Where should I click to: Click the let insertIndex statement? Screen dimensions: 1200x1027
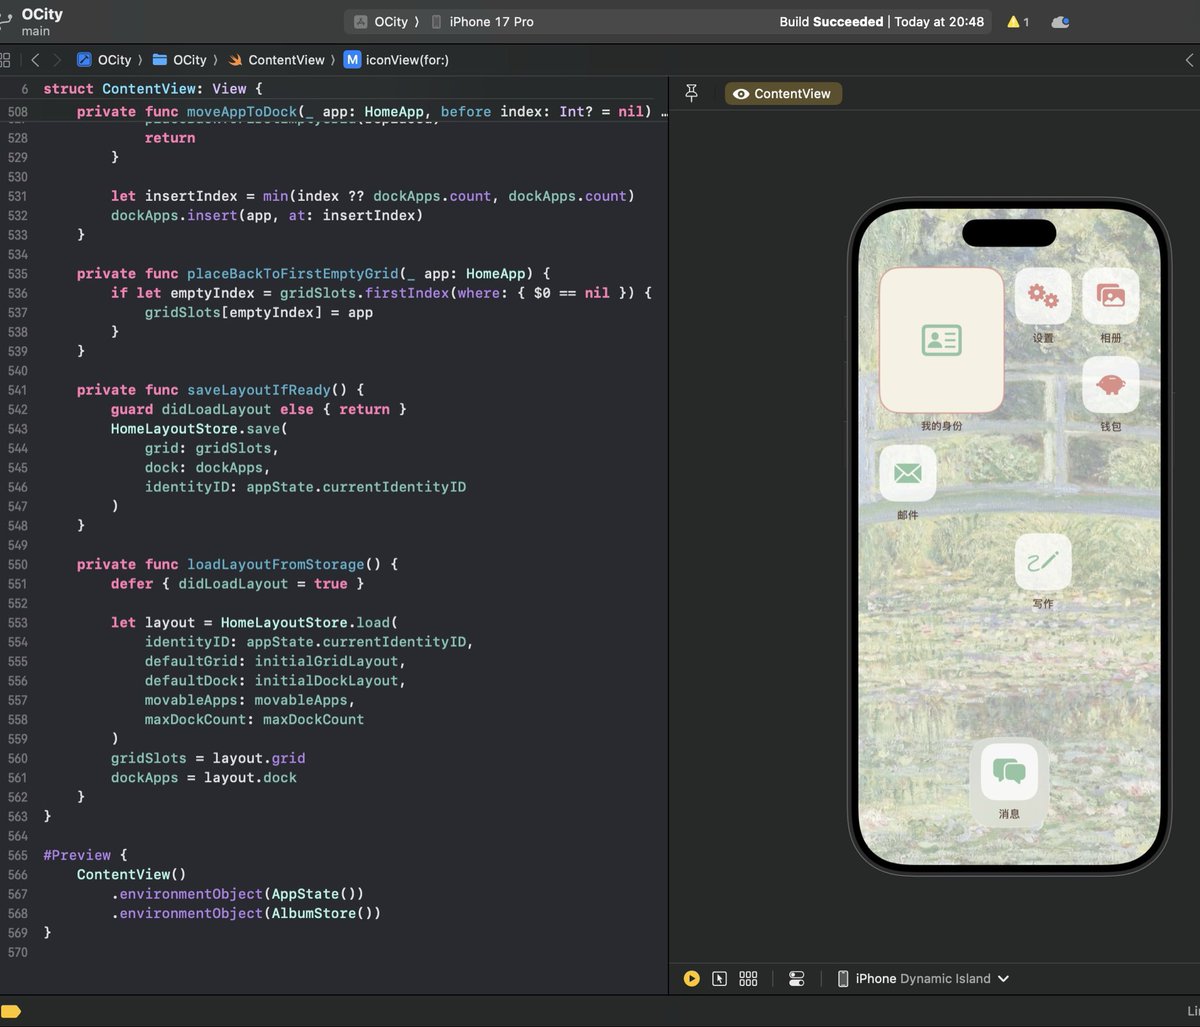tap(373, 196)
